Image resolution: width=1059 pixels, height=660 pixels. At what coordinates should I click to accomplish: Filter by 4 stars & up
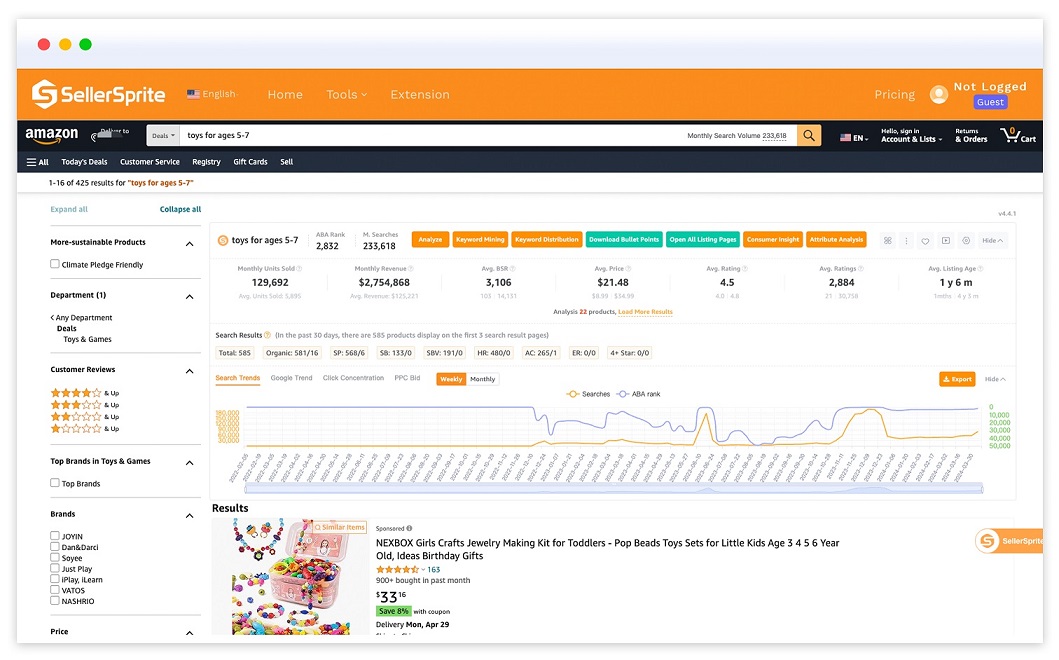(84, 393)
